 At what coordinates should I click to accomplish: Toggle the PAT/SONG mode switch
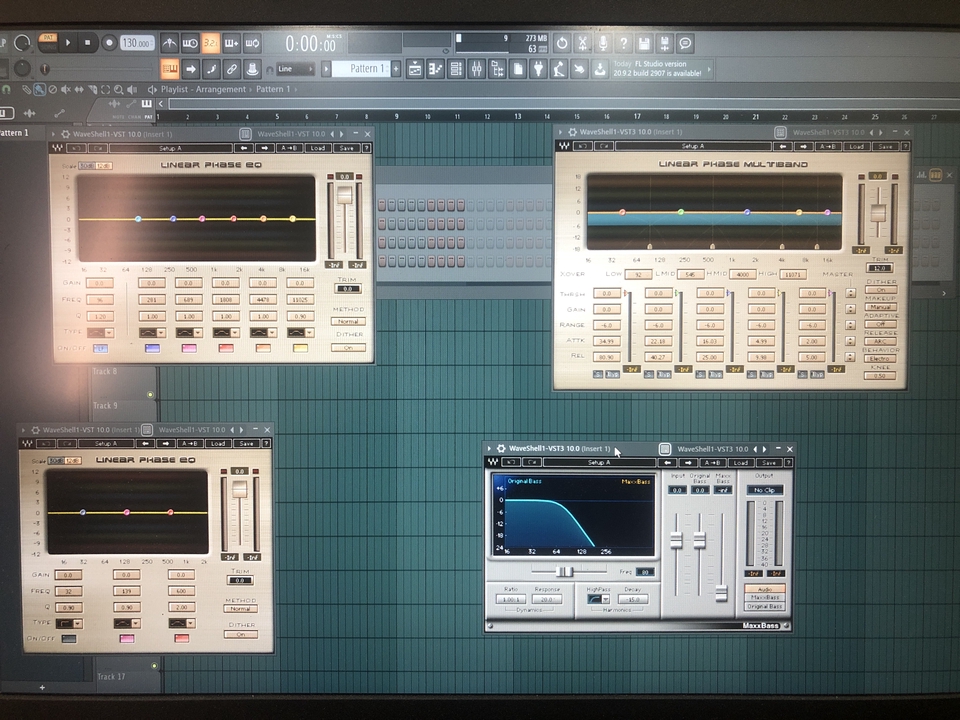tap(48, 42)
